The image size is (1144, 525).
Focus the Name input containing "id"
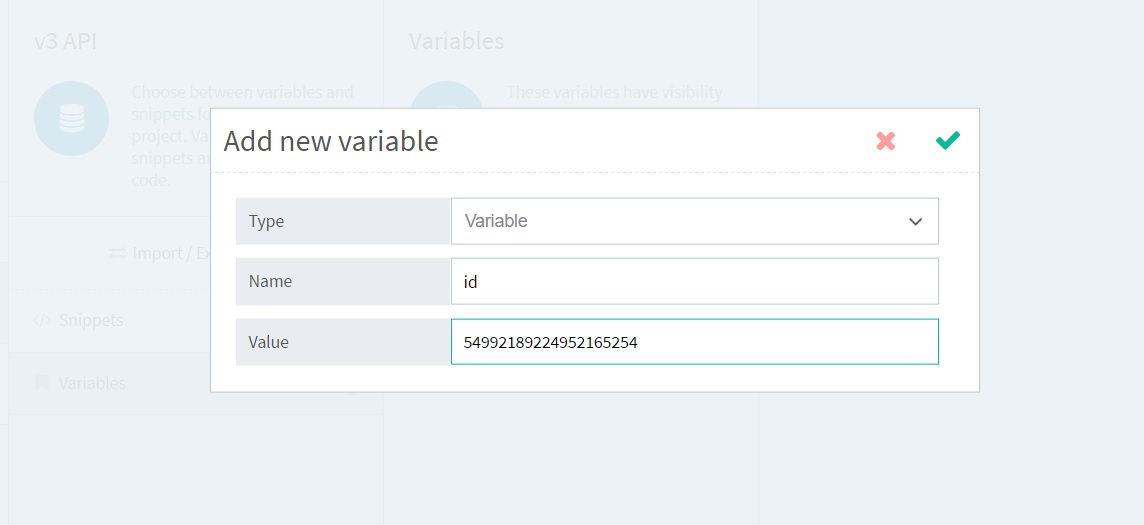694,282
